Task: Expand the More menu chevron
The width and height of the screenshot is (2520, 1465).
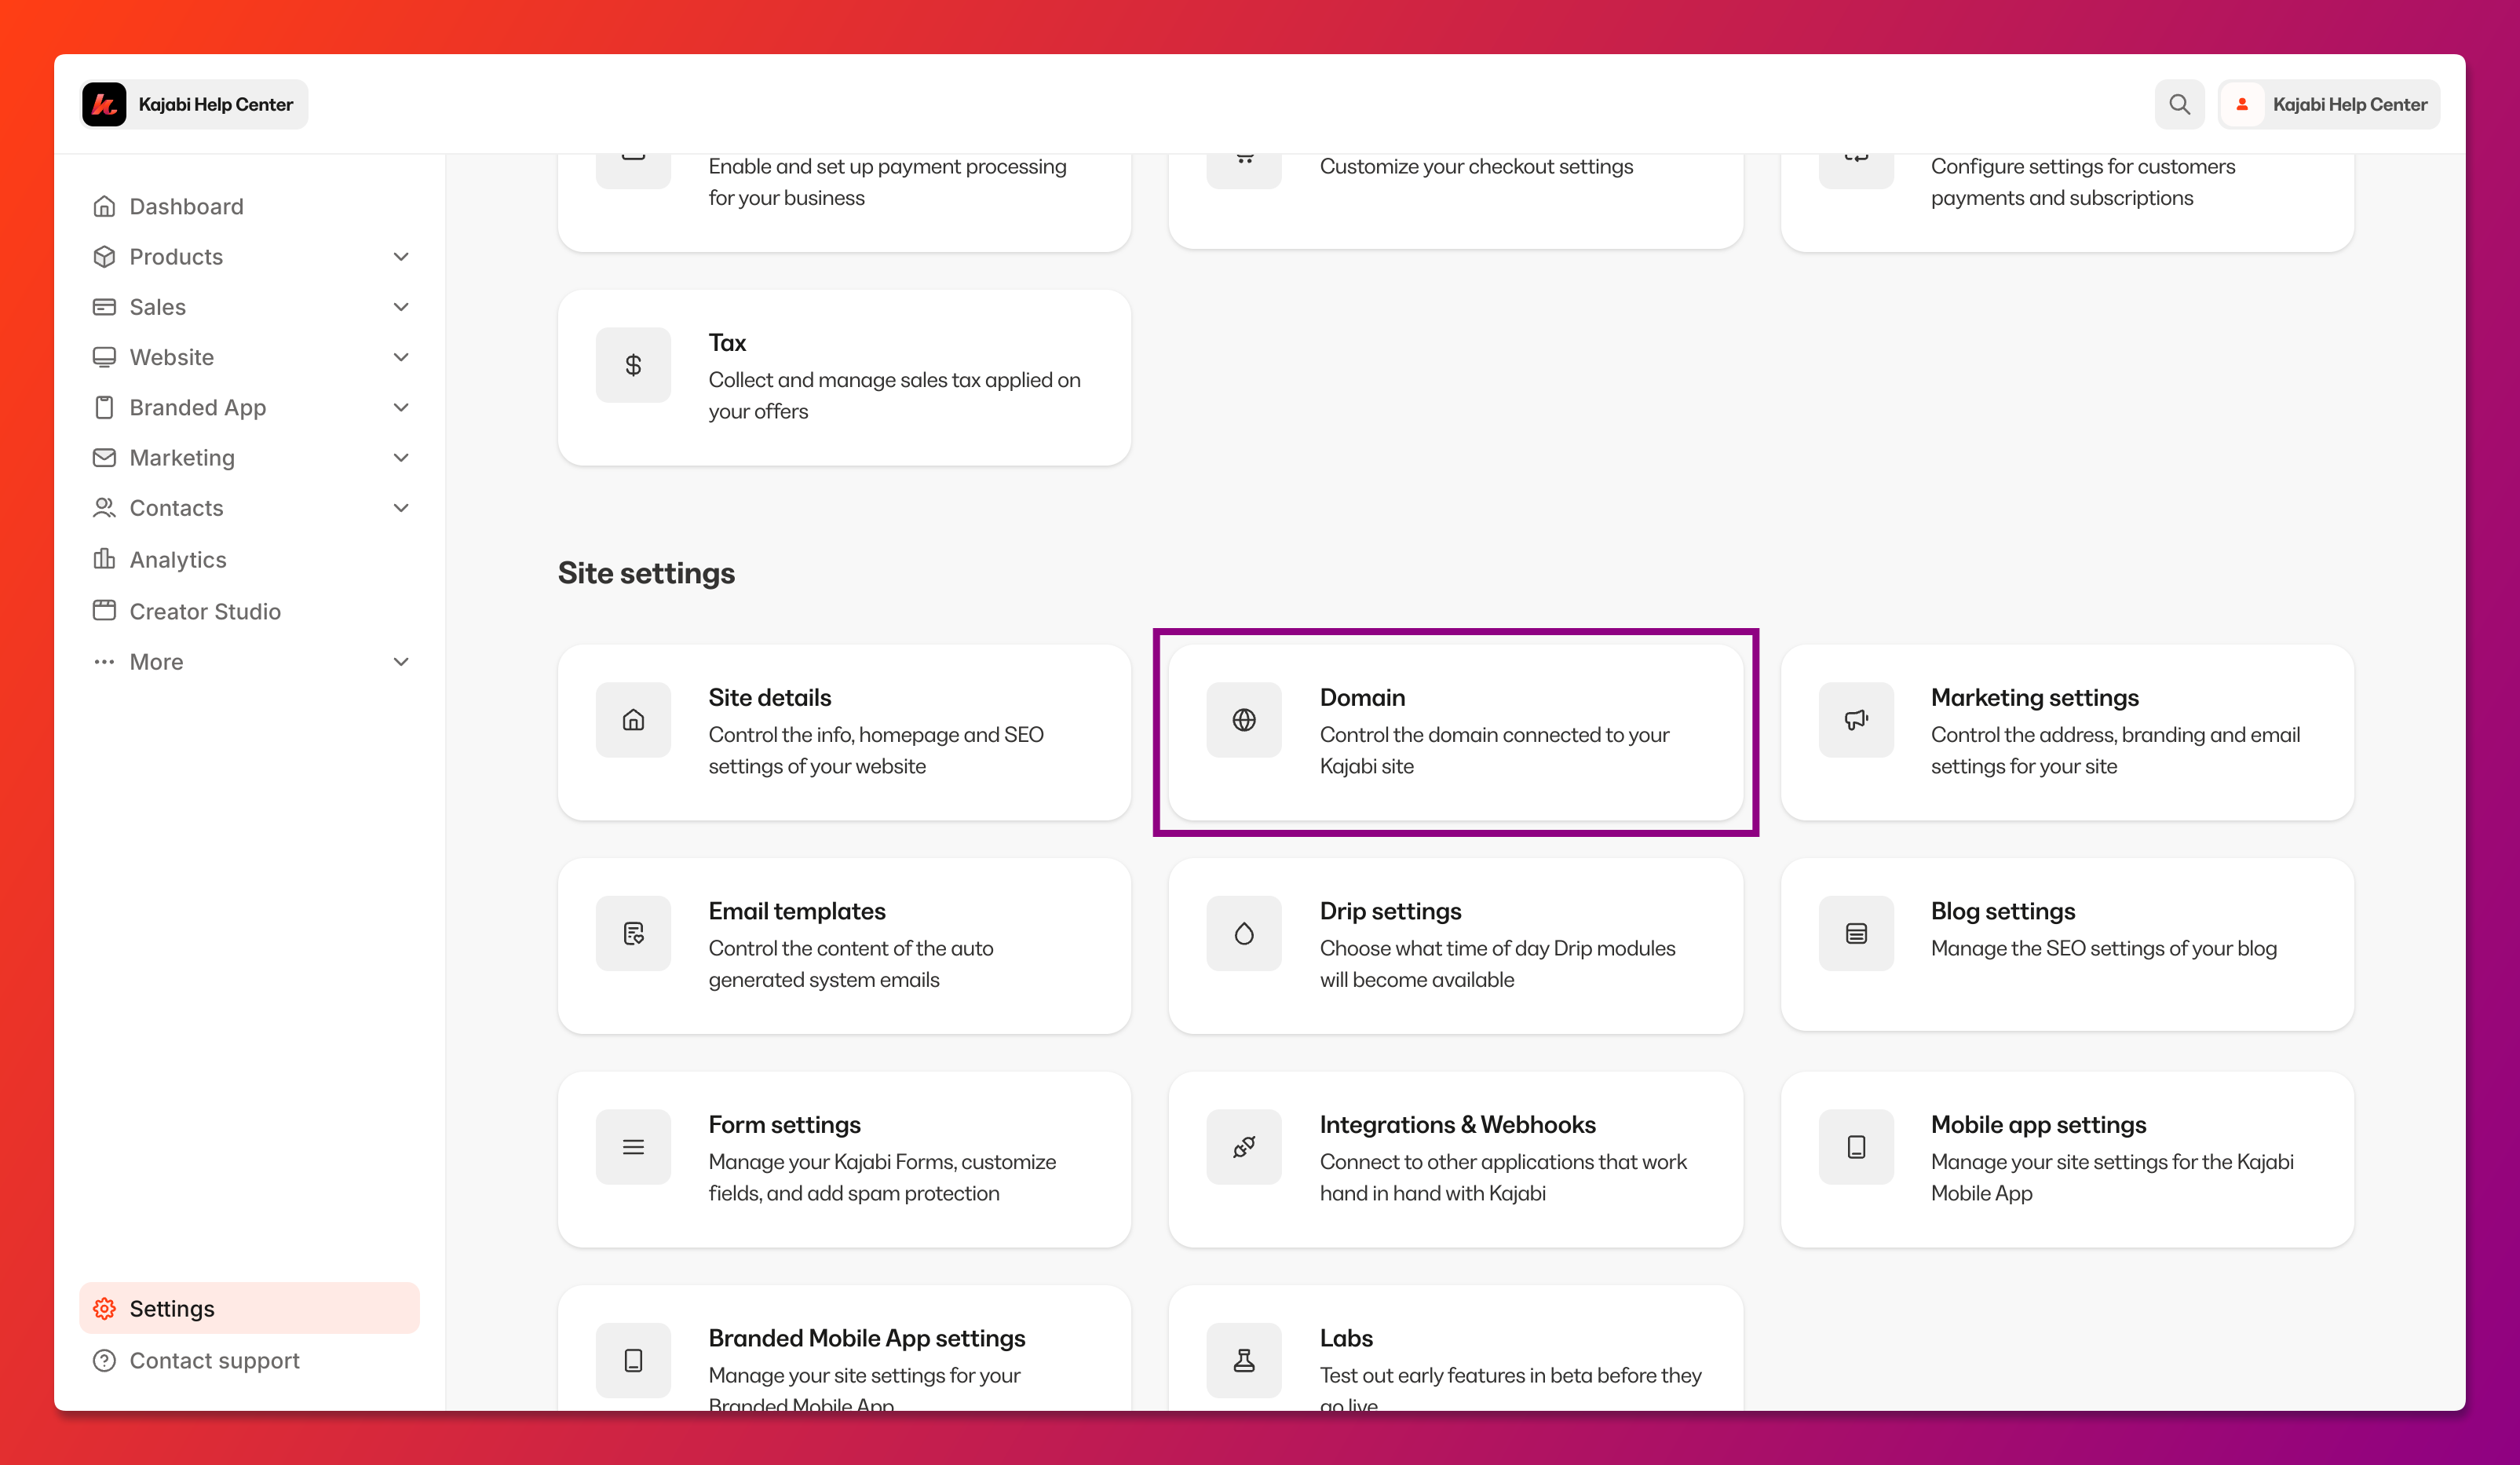Action: click(x=401, y=661)
